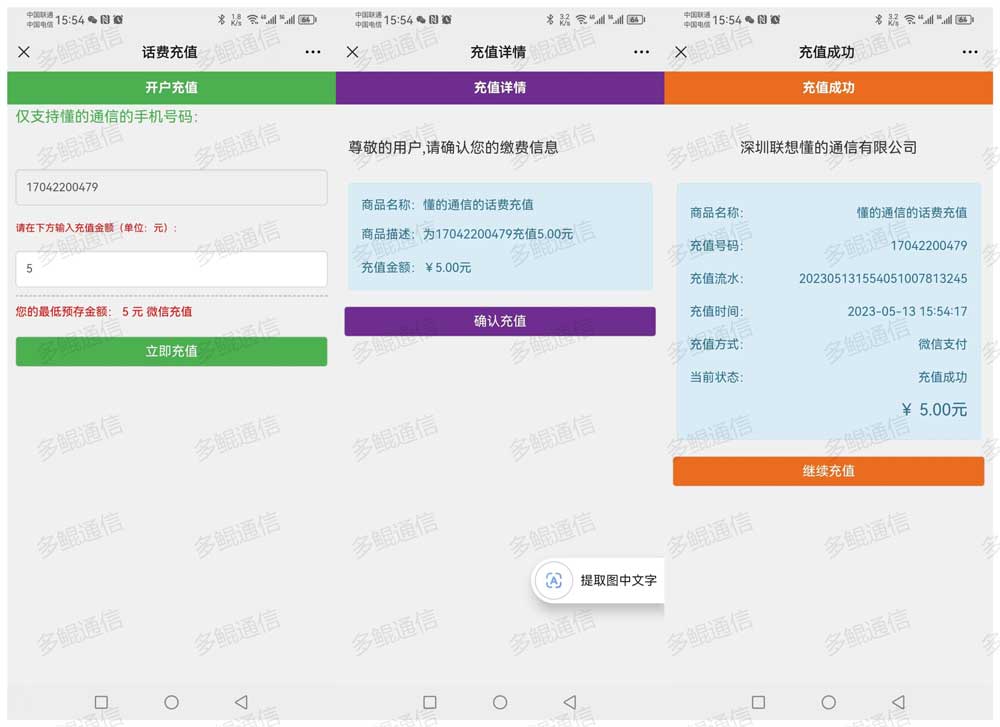Tap the orange 继续充值 button

828,471
